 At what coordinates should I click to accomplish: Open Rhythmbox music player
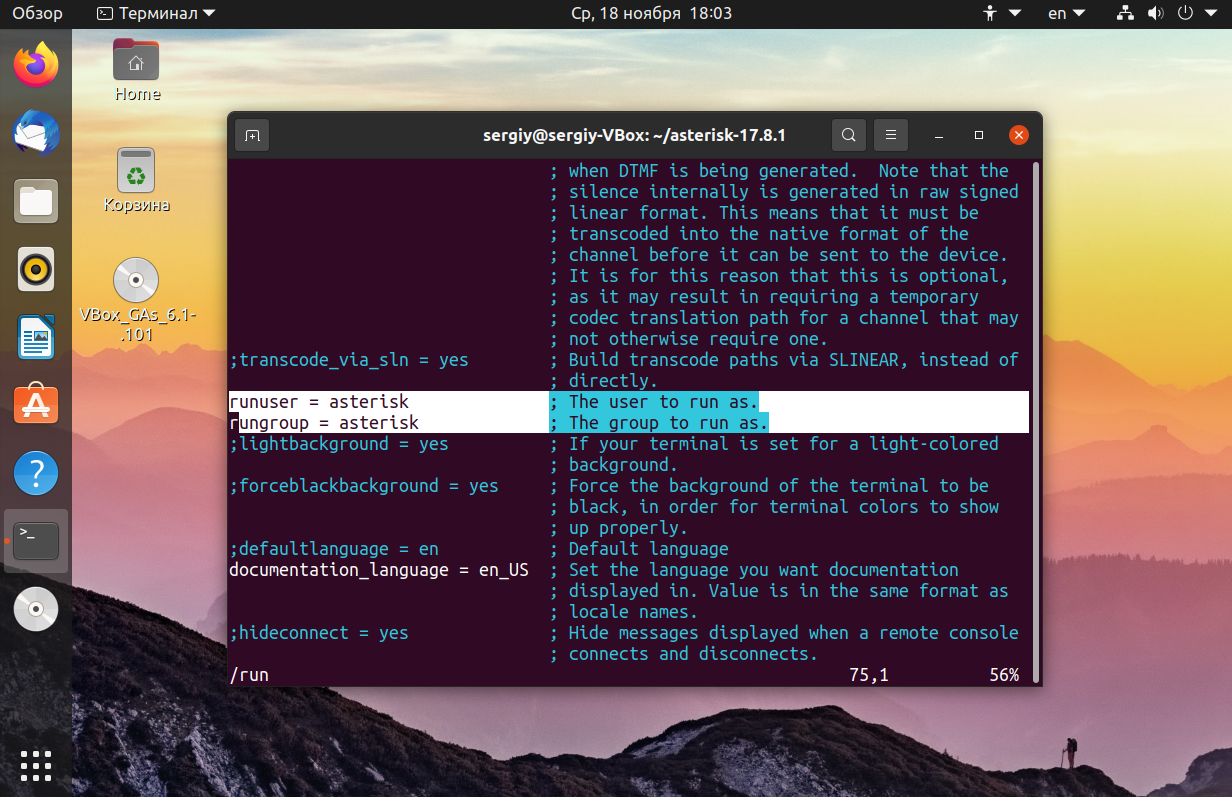[36, 269]
